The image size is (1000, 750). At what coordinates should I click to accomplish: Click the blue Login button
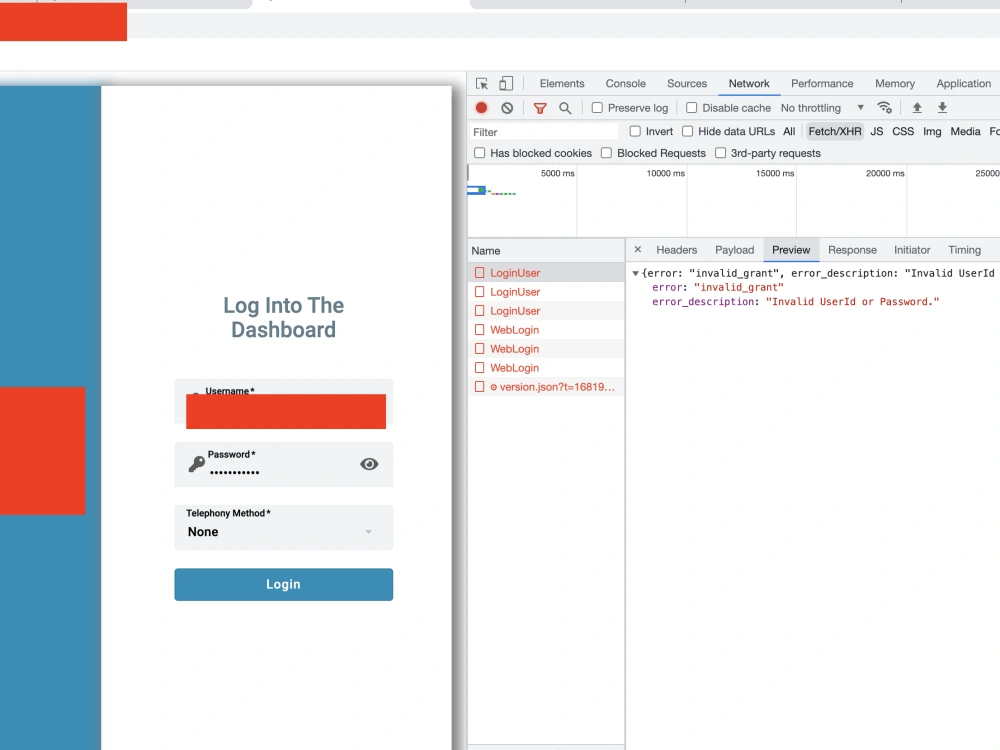[x=284, y=584]
